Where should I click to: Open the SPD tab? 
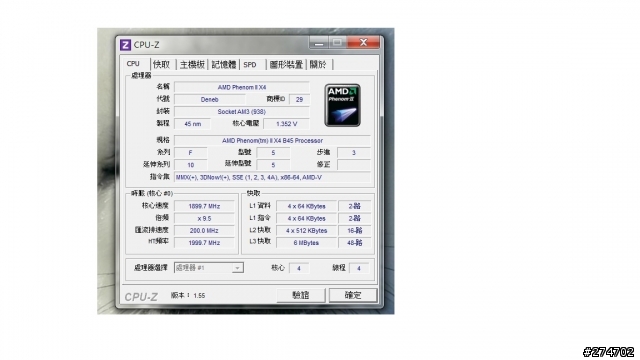pos(250,64)
